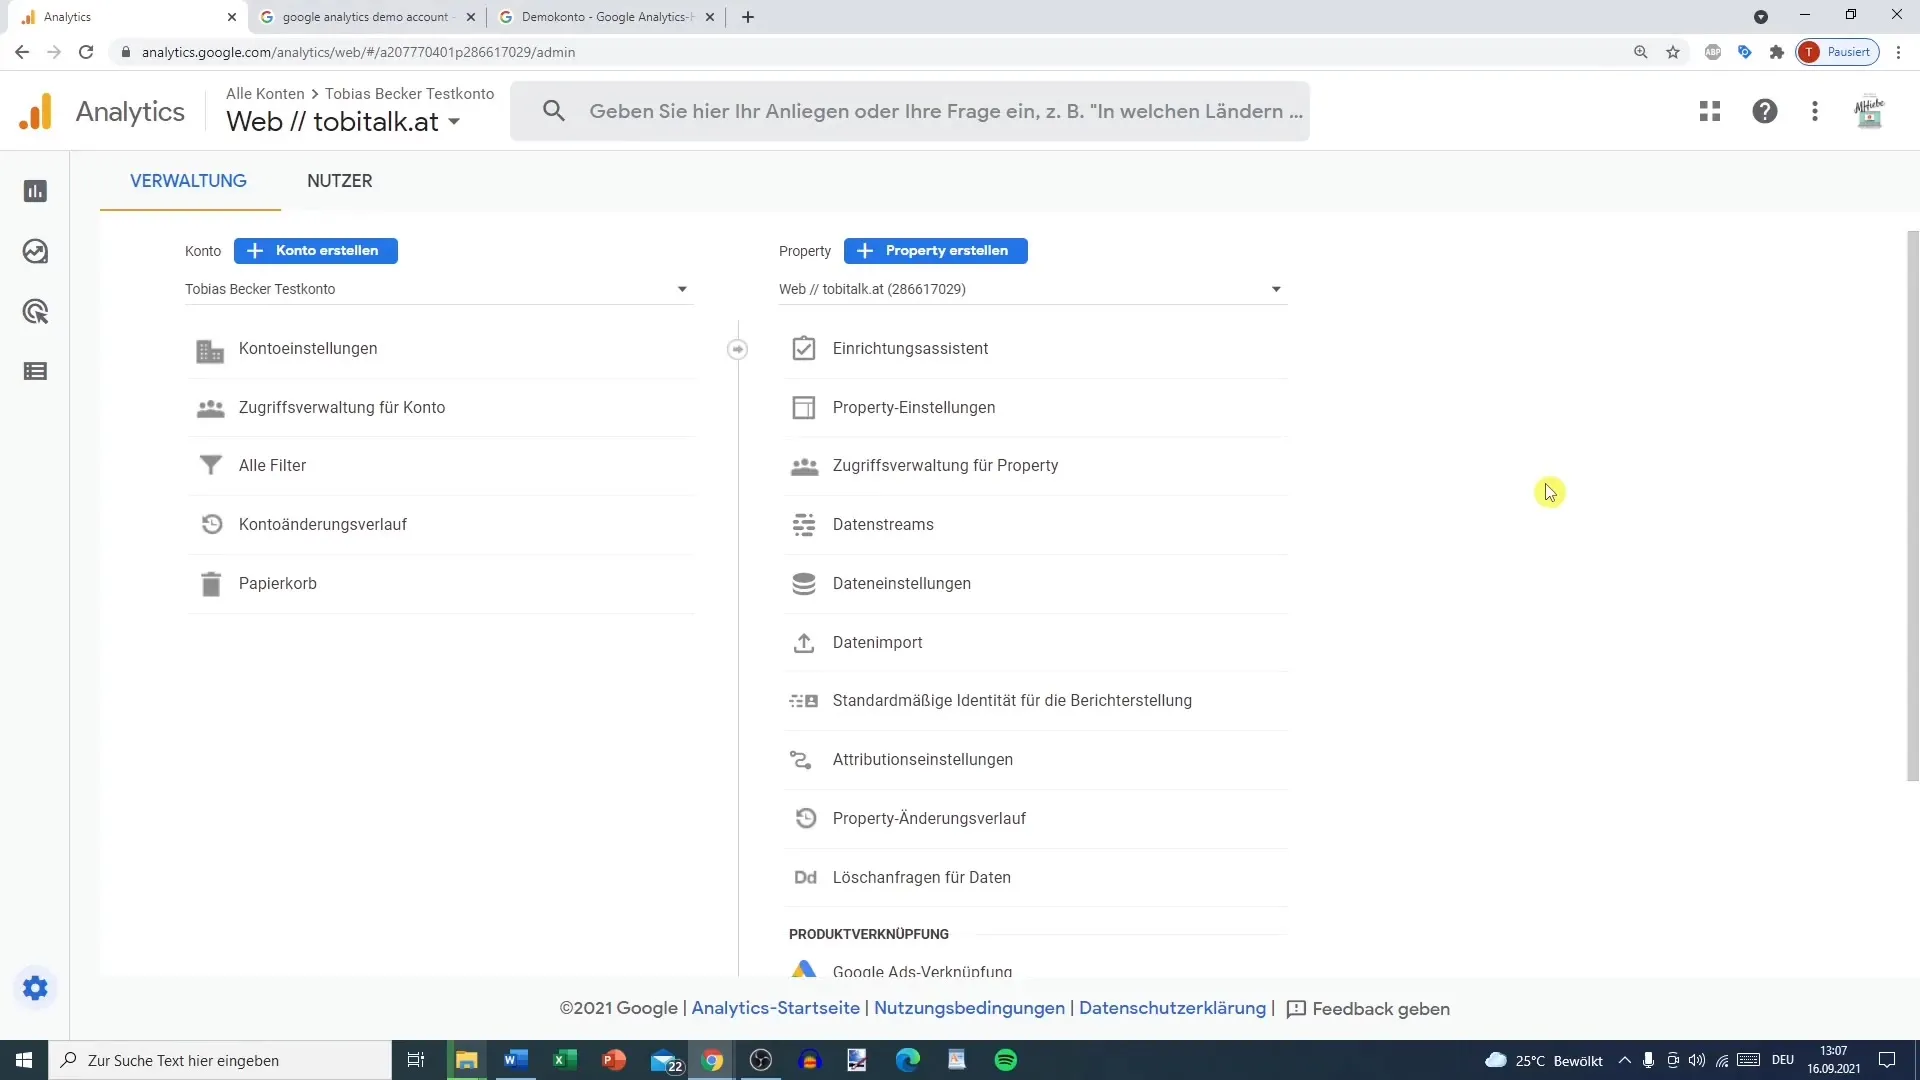The width and height of the screenshot is (1920, 1080).
Task: Focus the Analytics search box
Action: 910,111
